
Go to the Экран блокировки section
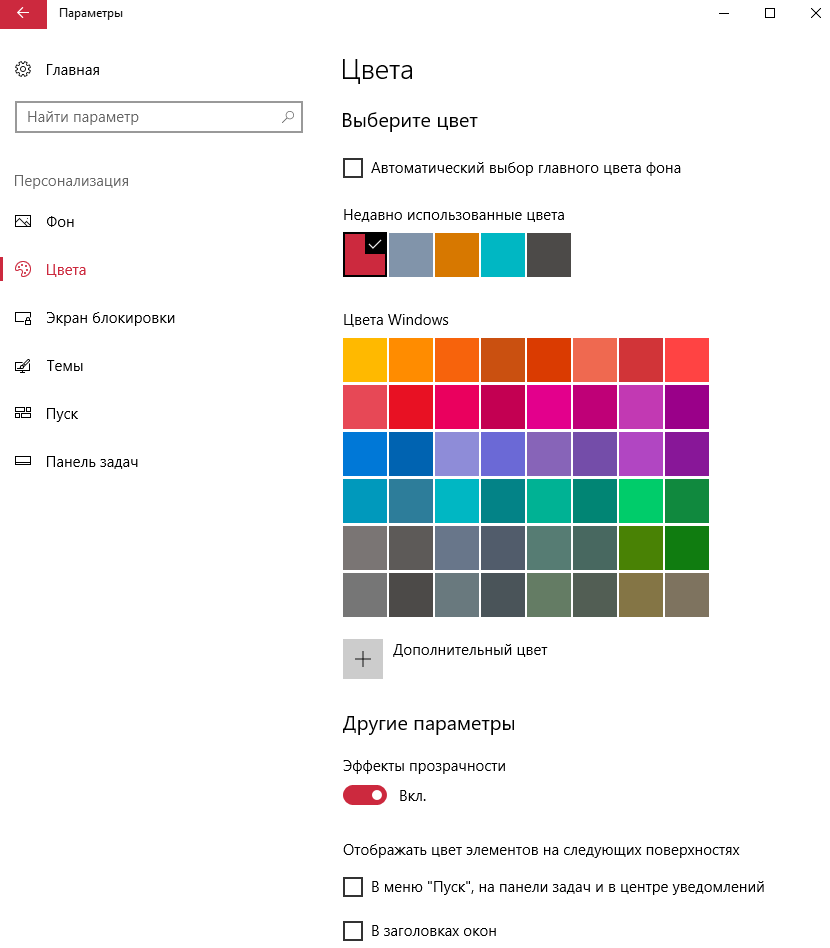(110, 318)
